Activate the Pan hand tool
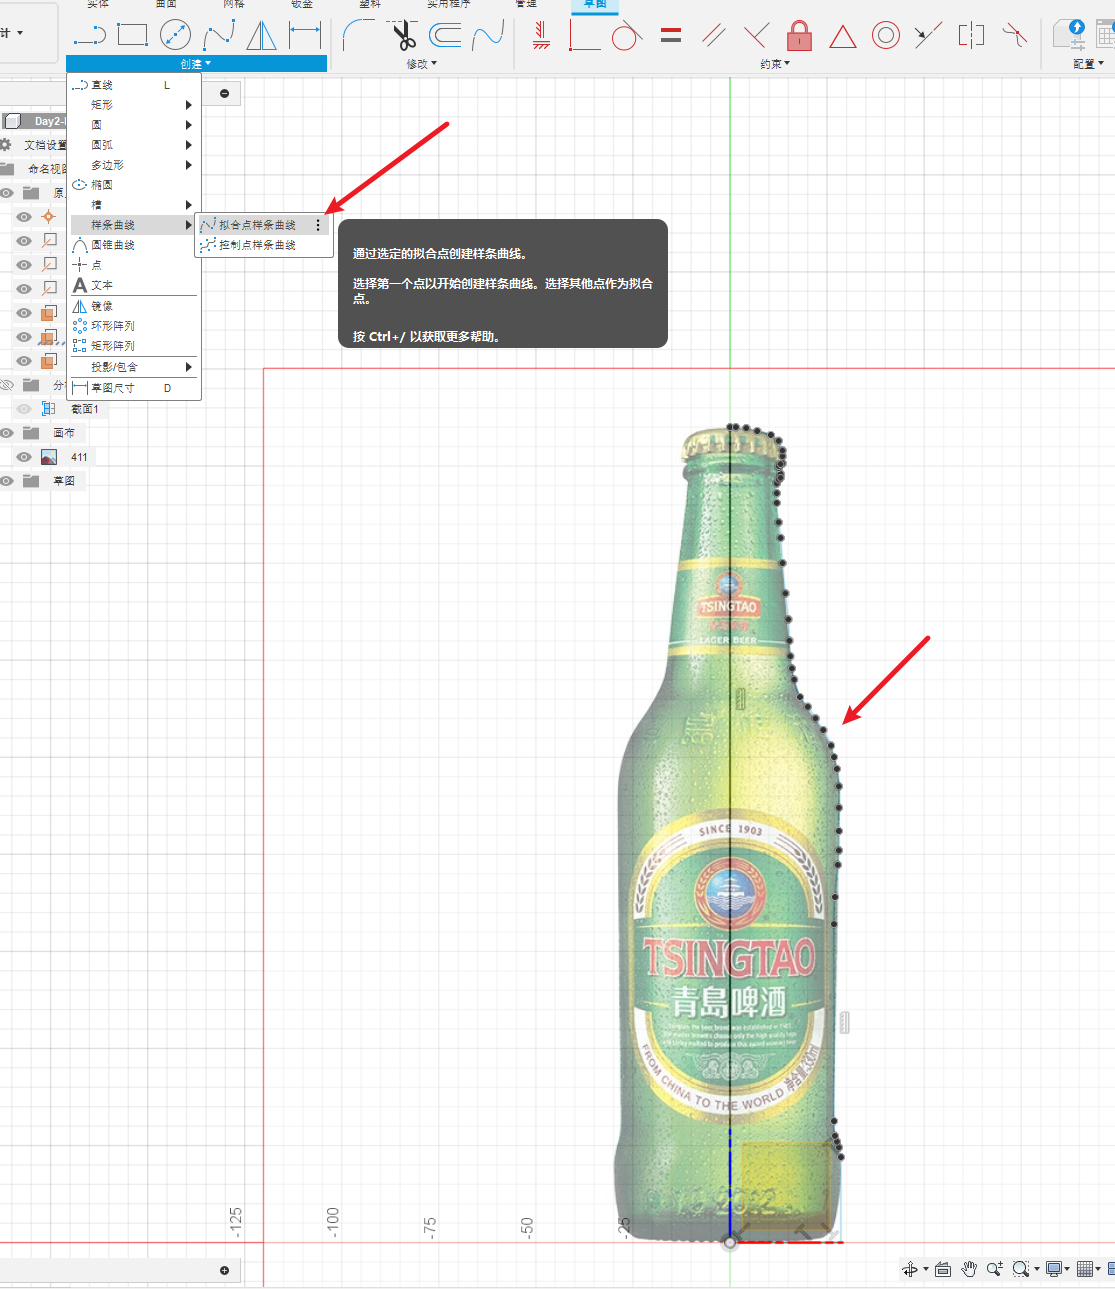 point(968,1269)
